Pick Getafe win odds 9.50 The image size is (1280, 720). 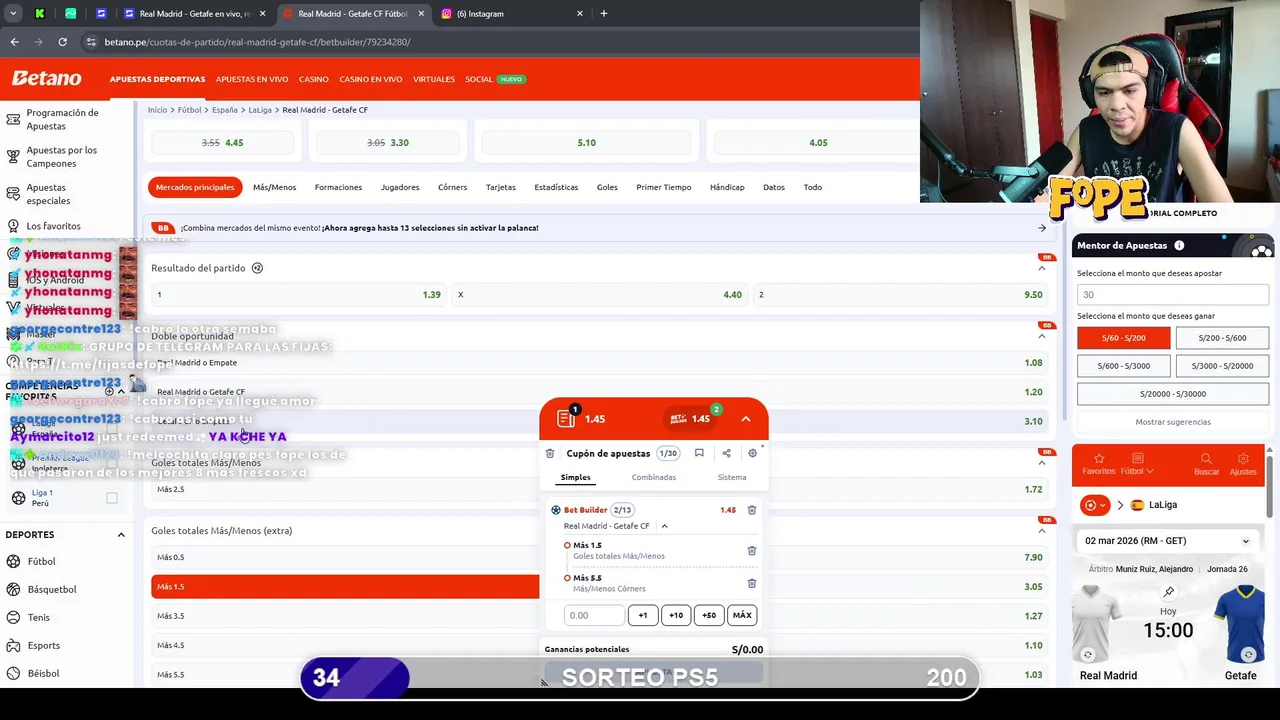900,295
